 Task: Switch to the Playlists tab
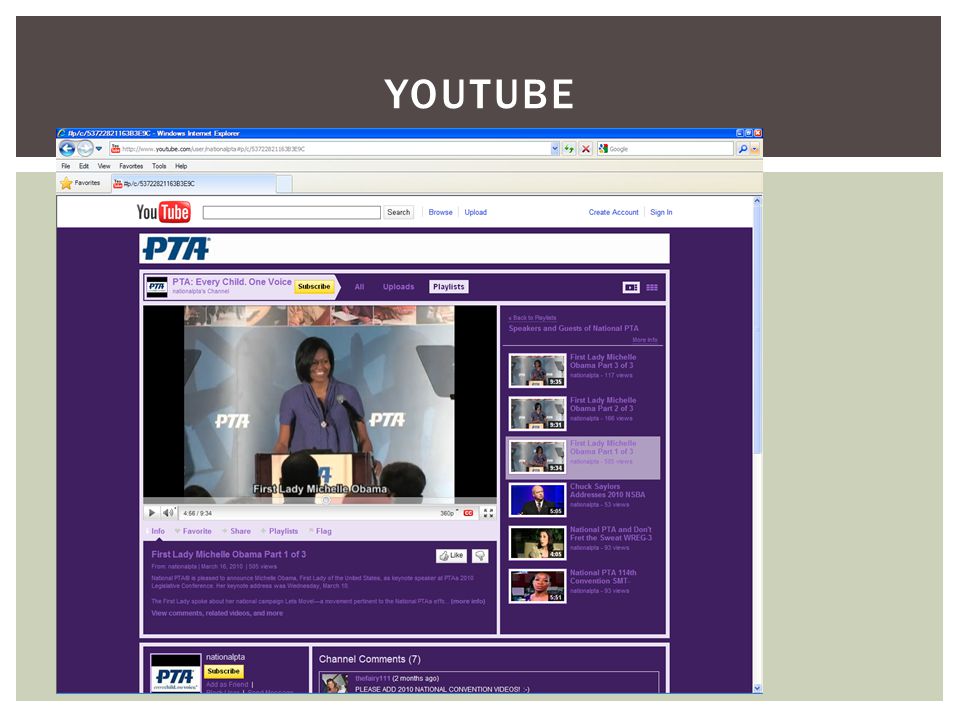(449, 287)
